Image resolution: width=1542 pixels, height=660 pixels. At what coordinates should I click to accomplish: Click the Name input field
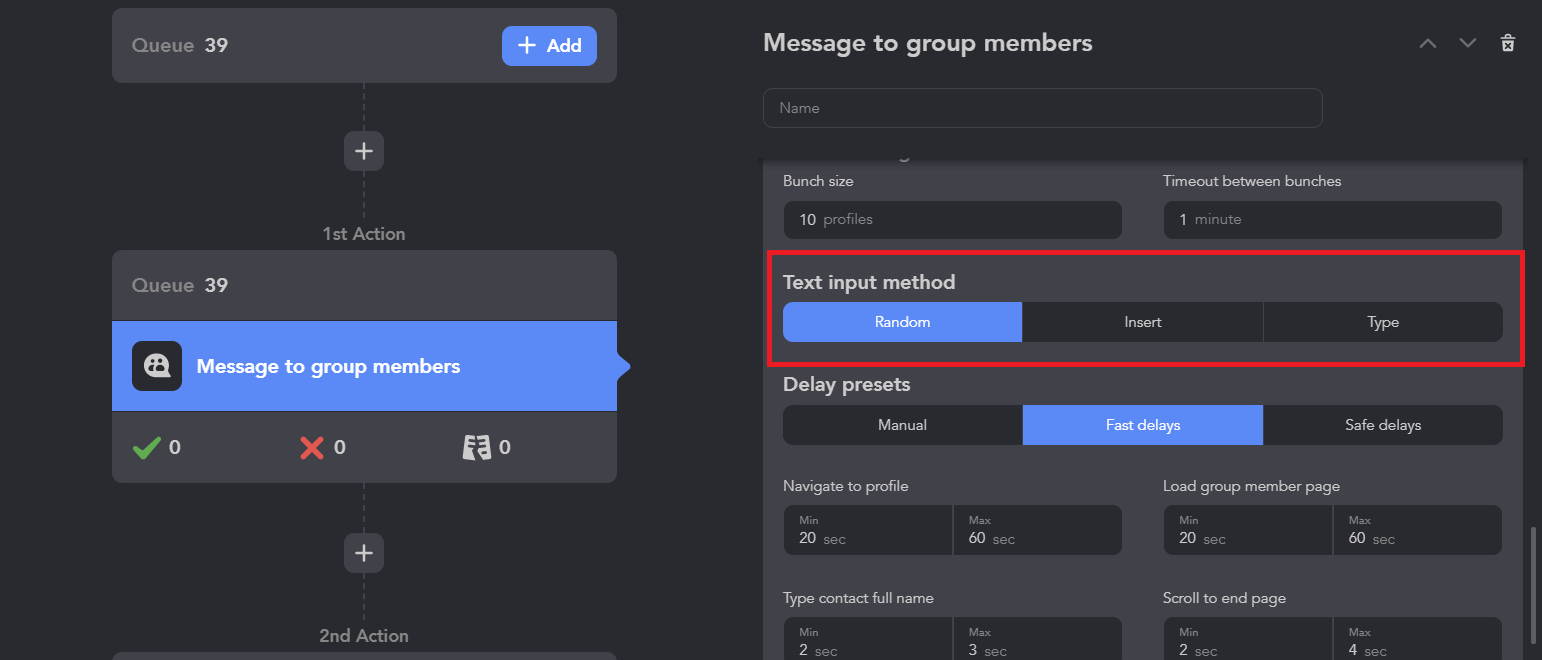tap(1042, 108)
